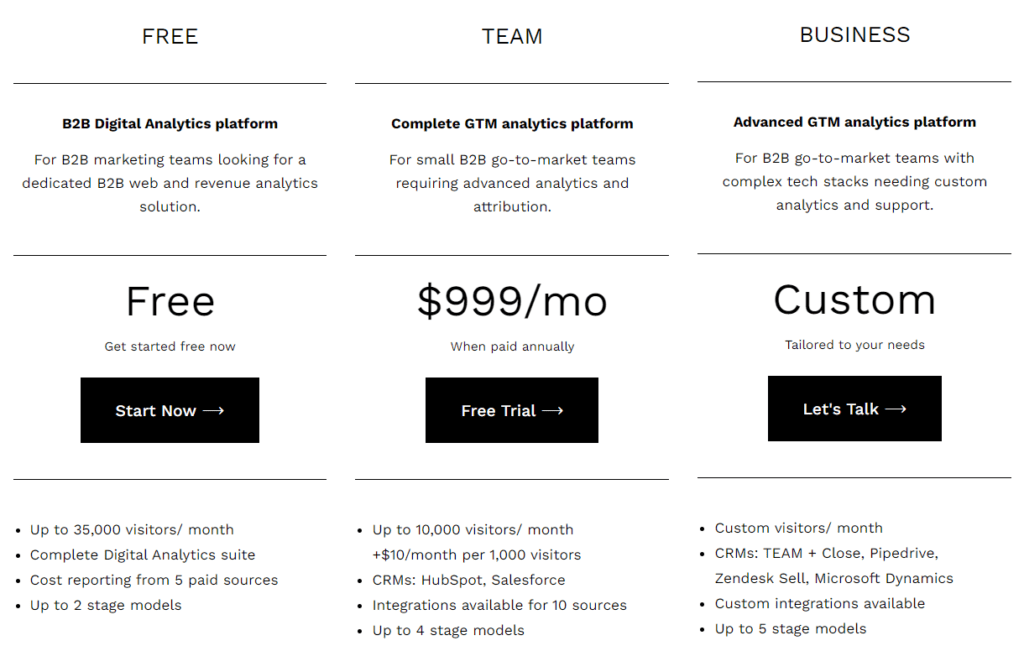The width and height of the screenshot is (1024, 651).
Task: Click the arrow icon in Let's Talk button
Action: 895,408
